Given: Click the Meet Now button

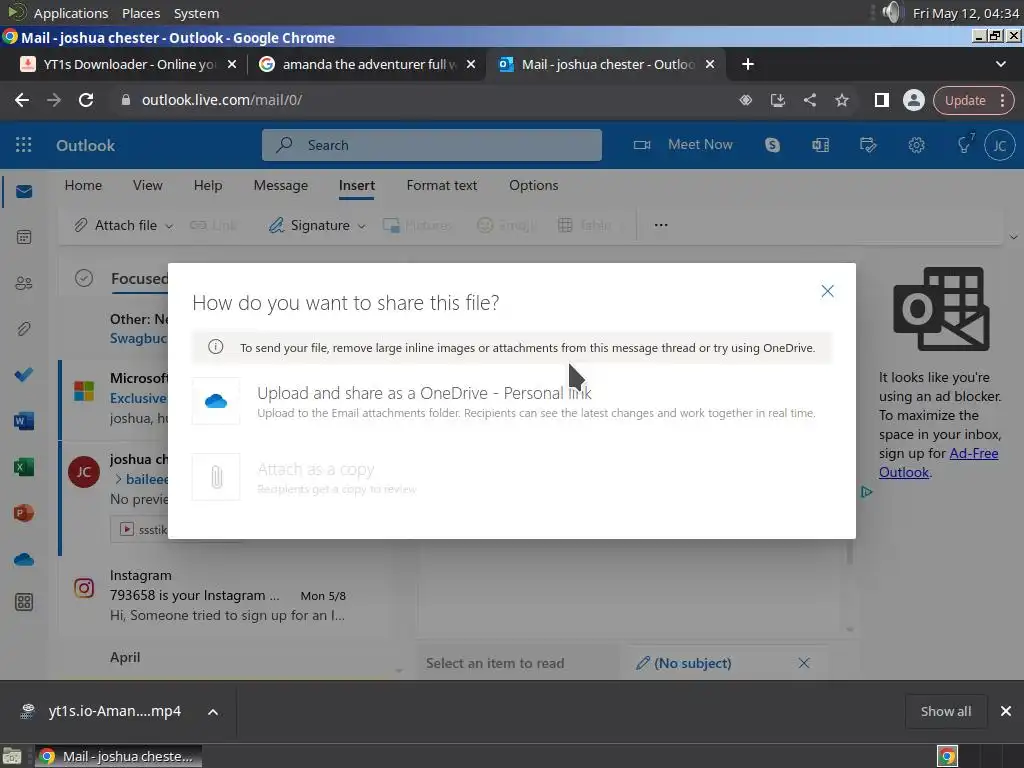Looking at the screenshot, I should coord(683,145).
